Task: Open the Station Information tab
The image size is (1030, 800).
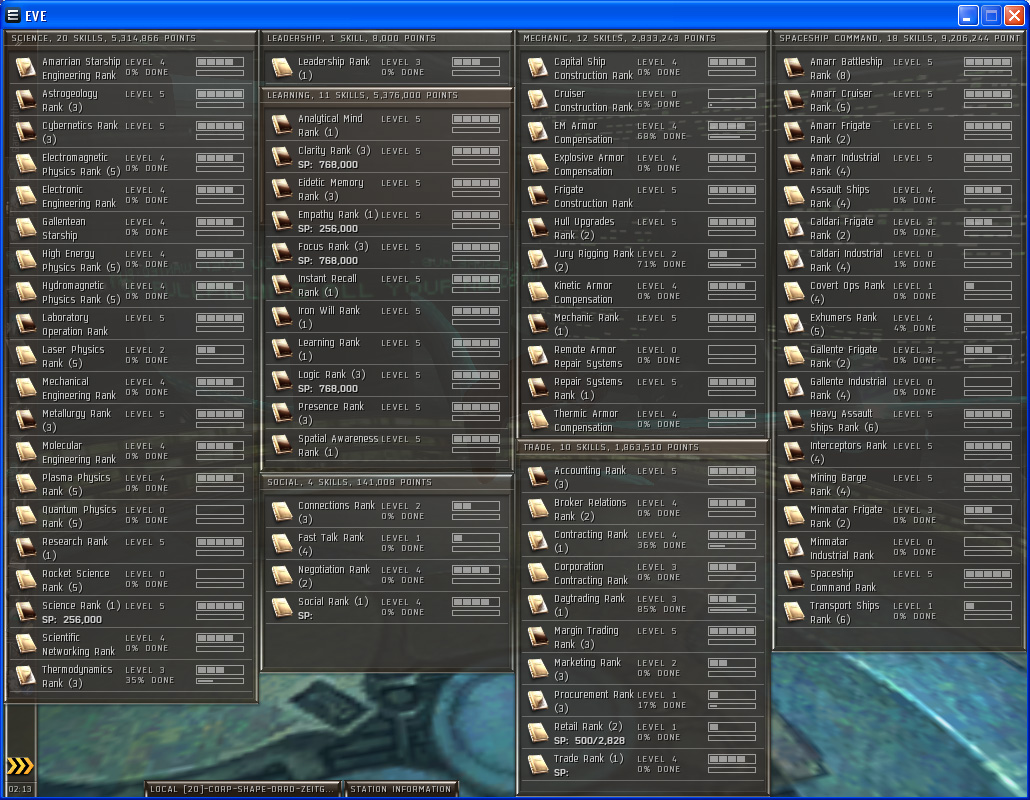Action: pos(401,789)
